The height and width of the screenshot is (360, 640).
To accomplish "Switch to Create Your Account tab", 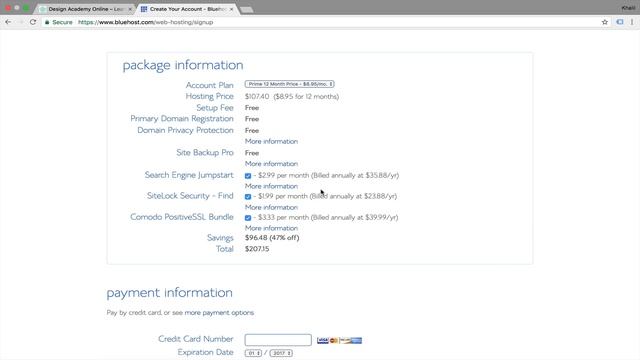I will click(187, 9).
